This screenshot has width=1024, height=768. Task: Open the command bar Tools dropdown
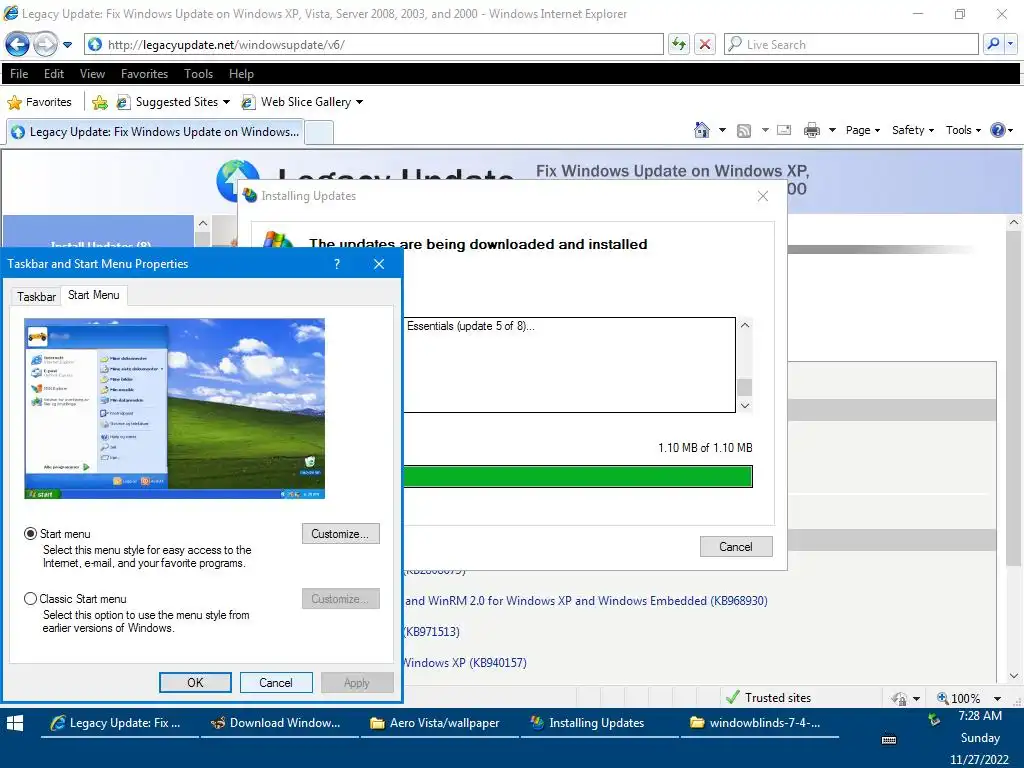pyautogui.click(x=963, y=130)
